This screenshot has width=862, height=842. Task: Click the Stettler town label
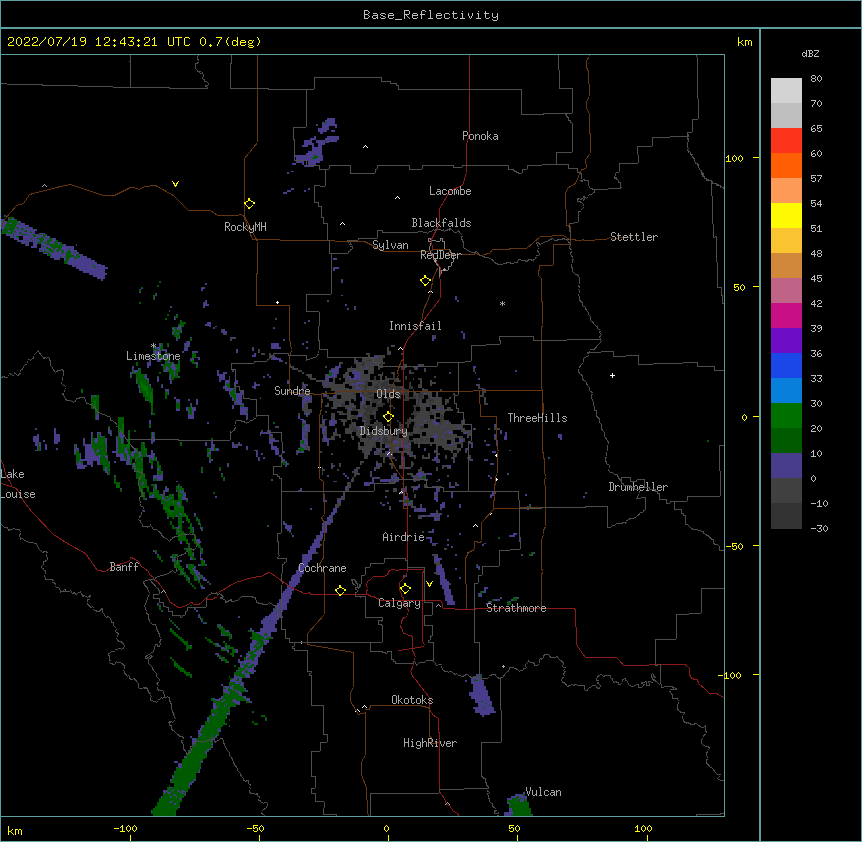[x=634, y=237]
